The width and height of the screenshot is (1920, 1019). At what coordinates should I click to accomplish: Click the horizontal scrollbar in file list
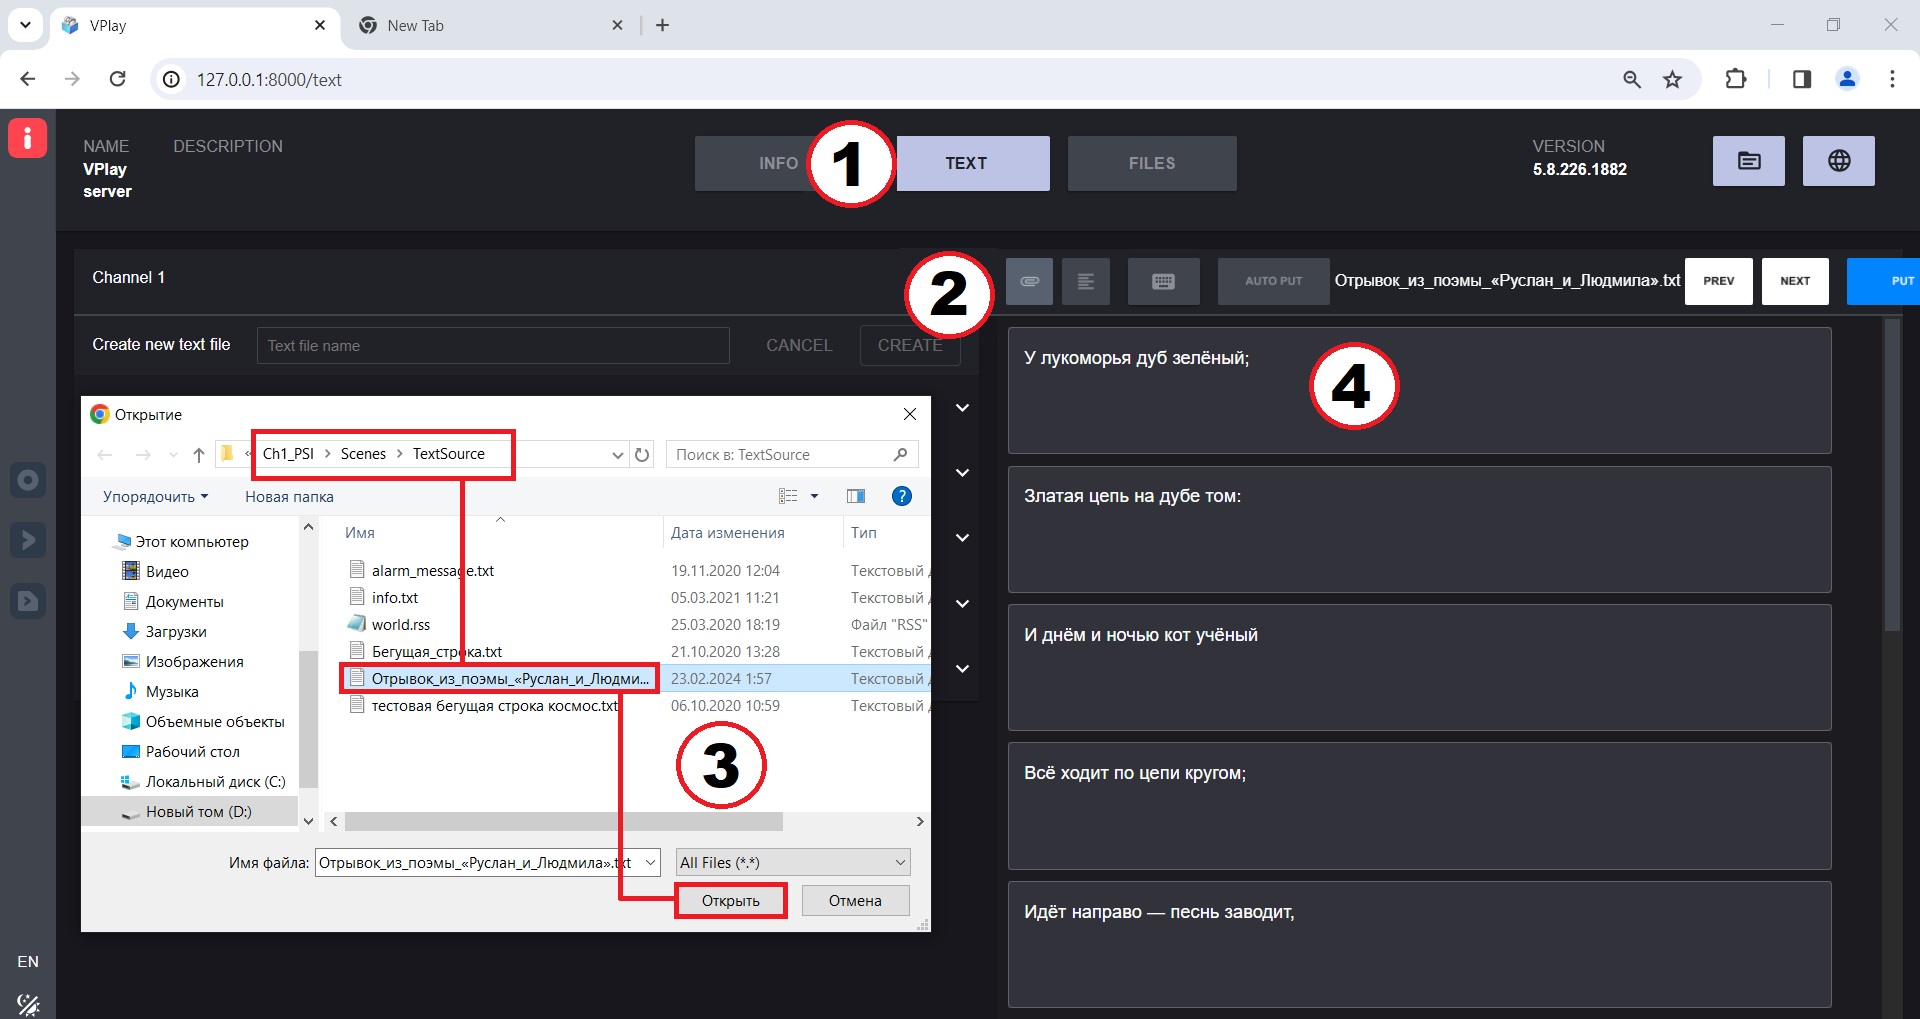563,822
